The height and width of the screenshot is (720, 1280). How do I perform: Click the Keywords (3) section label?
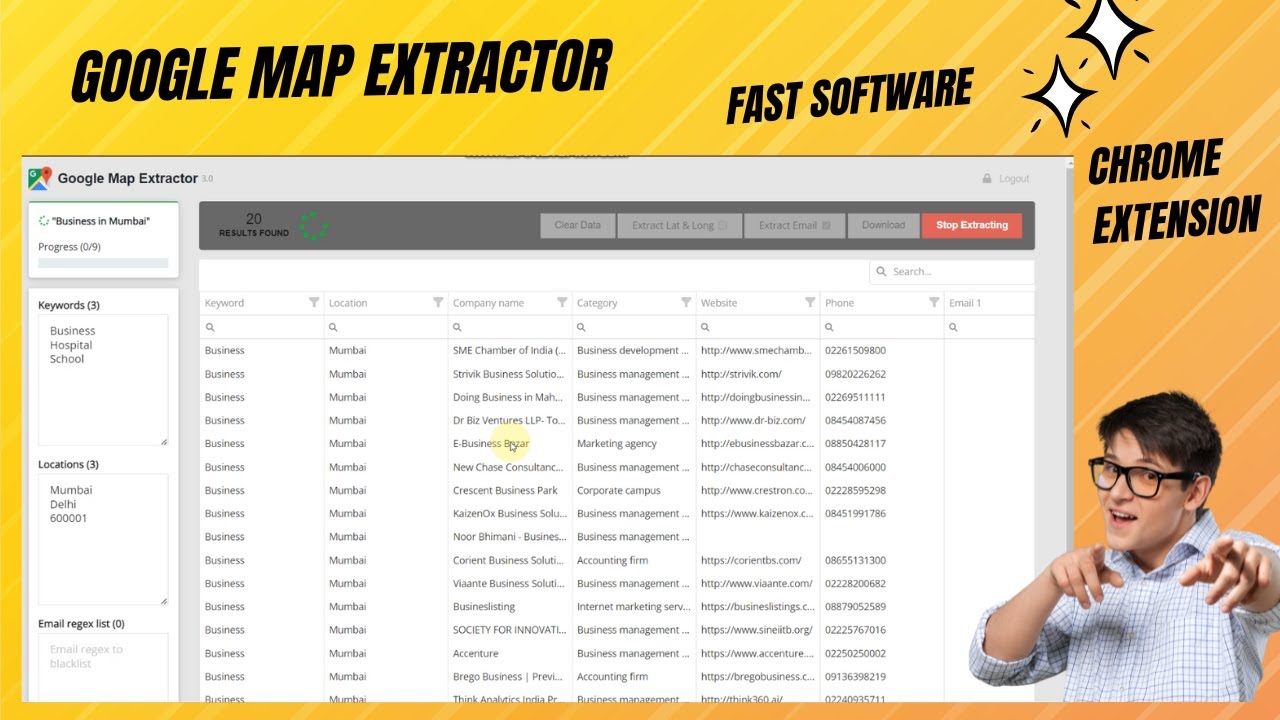(x=69, y=305)
